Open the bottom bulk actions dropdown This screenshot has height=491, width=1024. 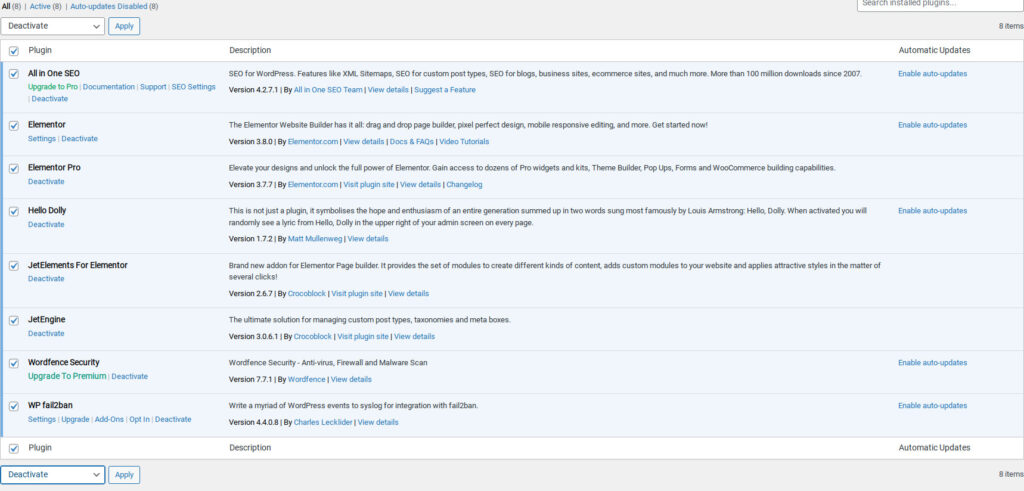(x=52, y=475)
